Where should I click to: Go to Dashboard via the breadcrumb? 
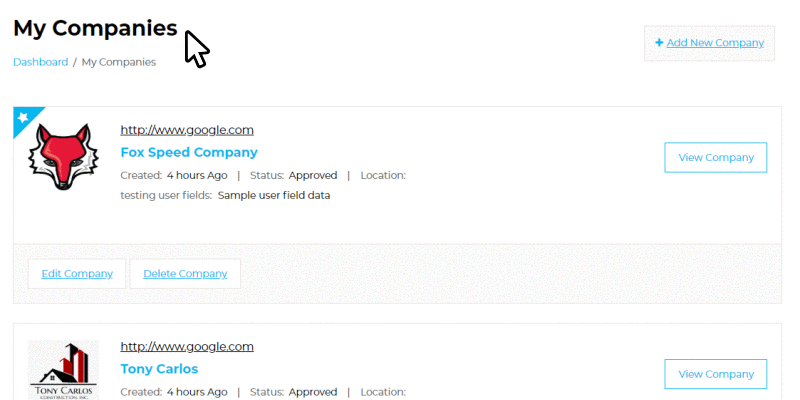click(40, 62)
